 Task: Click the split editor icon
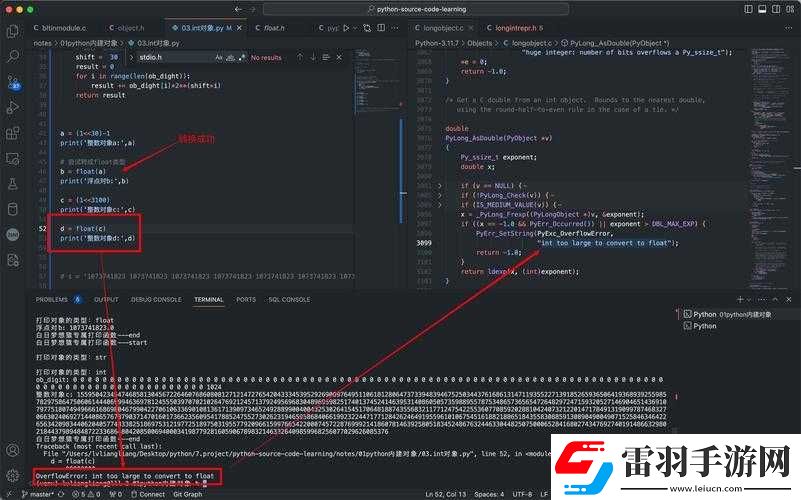(381, 28)
